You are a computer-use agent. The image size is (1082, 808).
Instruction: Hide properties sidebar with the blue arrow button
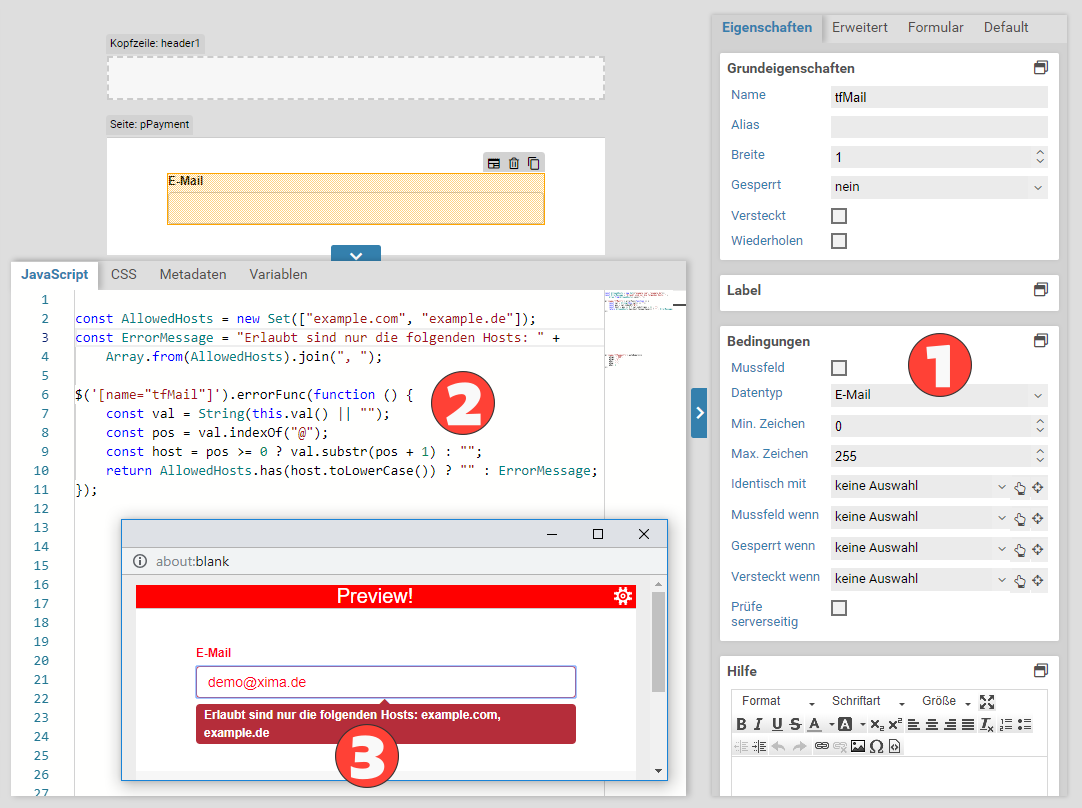tap(699, 413)
